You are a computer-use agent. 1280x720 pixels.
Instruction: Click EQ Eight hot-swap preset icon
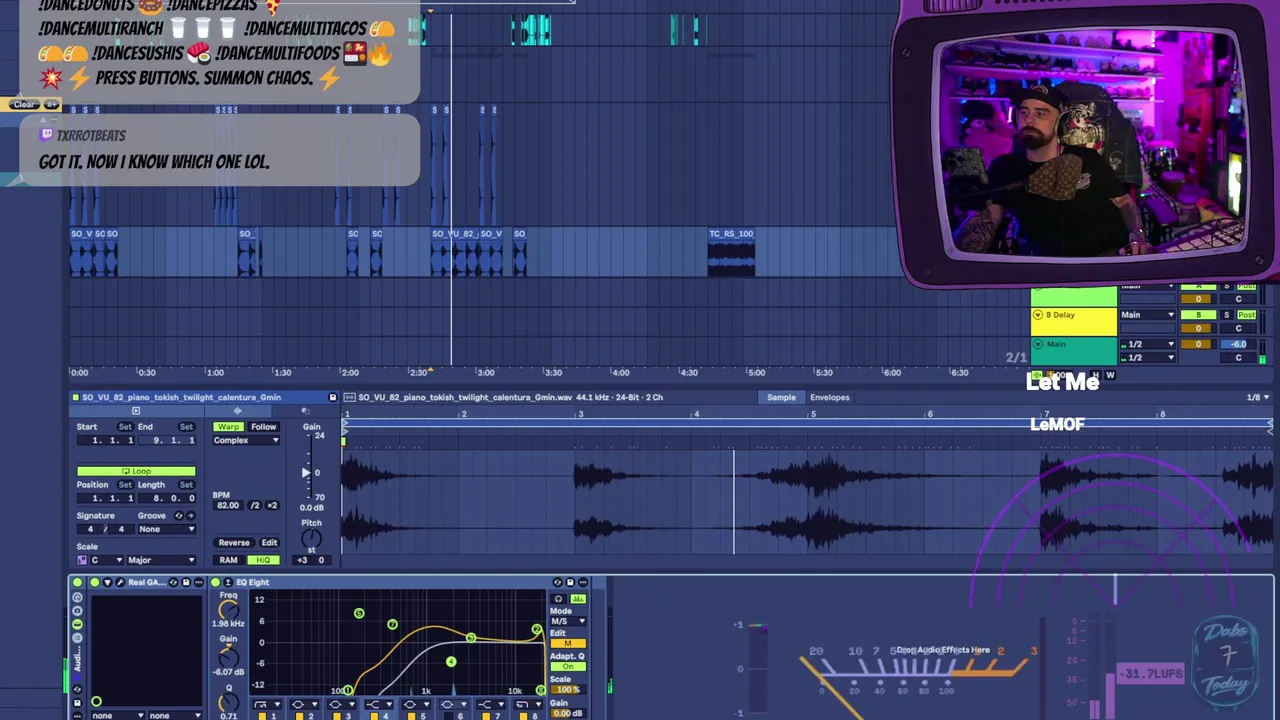click(558, 582)
